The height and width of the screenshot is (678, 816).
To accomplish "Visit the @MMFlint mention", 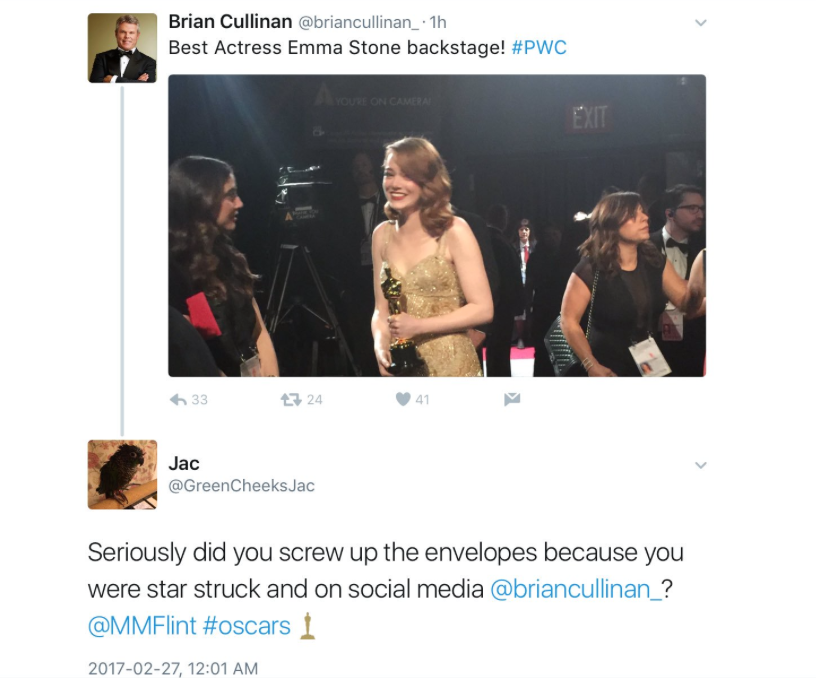I will tap(141, 627).
